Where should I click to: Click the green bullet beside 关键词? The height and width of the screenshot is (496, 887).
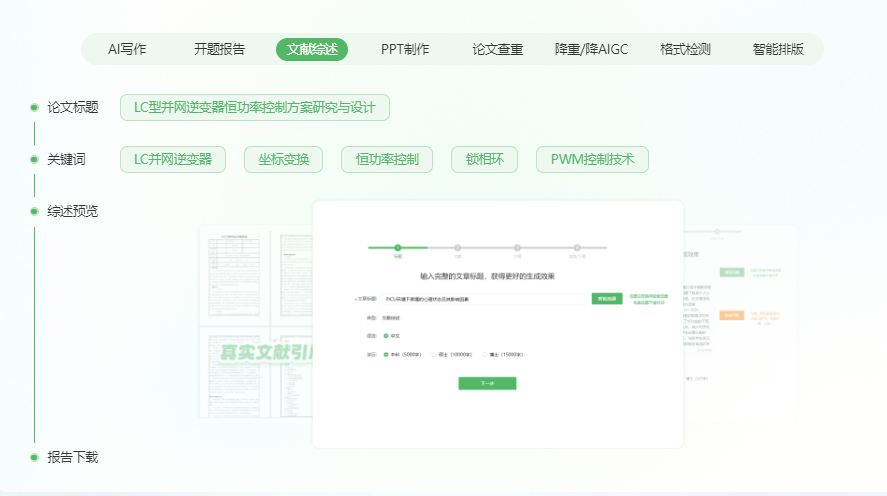point(34,159)
